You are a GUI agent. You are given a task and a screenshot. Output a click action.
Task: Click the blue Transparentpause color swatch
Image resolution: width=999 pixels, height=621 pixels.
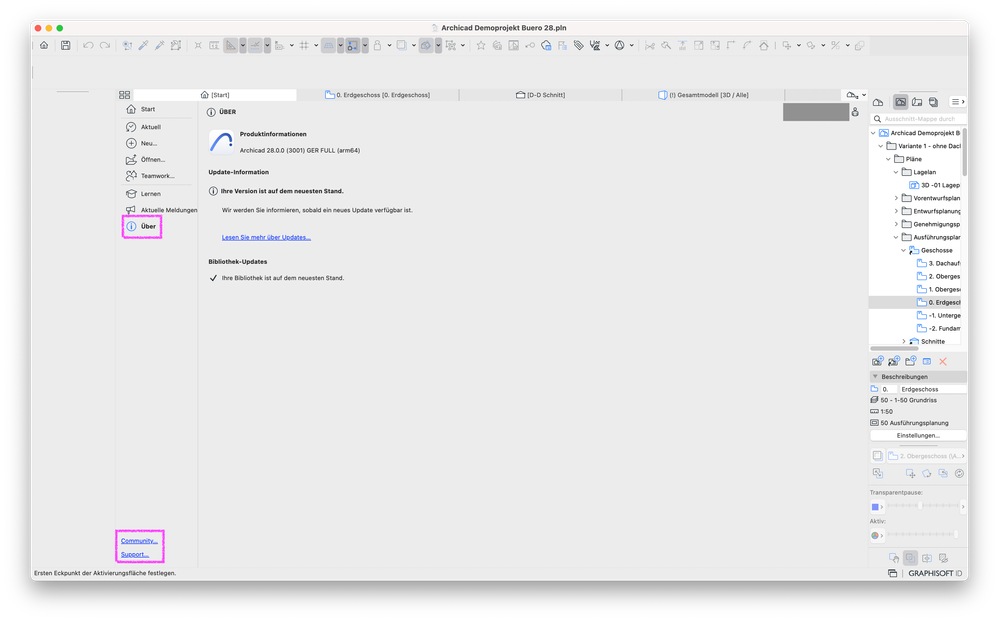[x=875, y=507]
